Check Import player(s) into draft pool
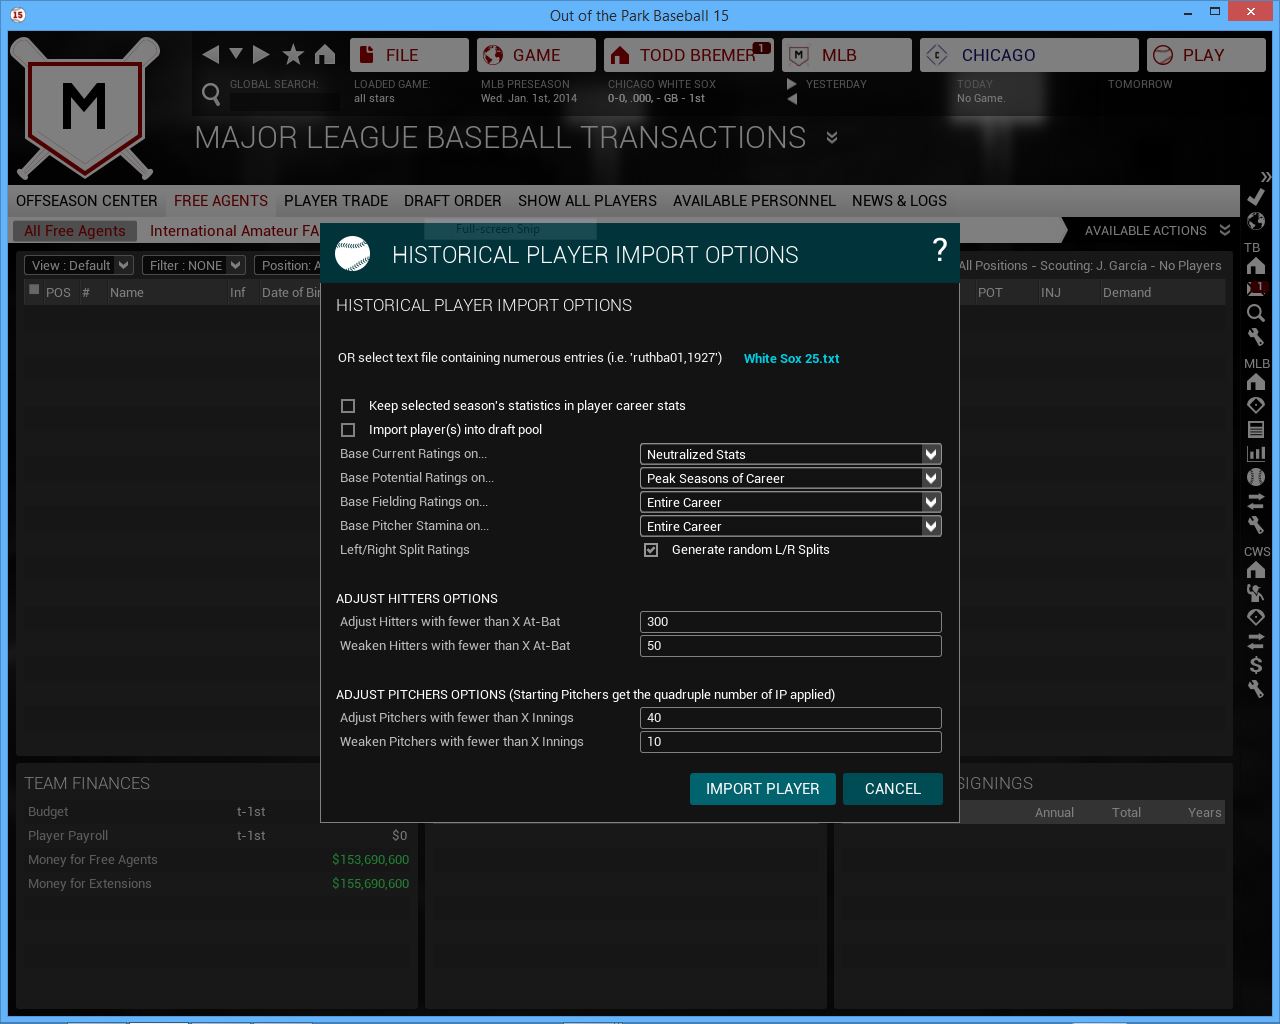This screenshot has height=1024, width=1280. coord(348,430)
